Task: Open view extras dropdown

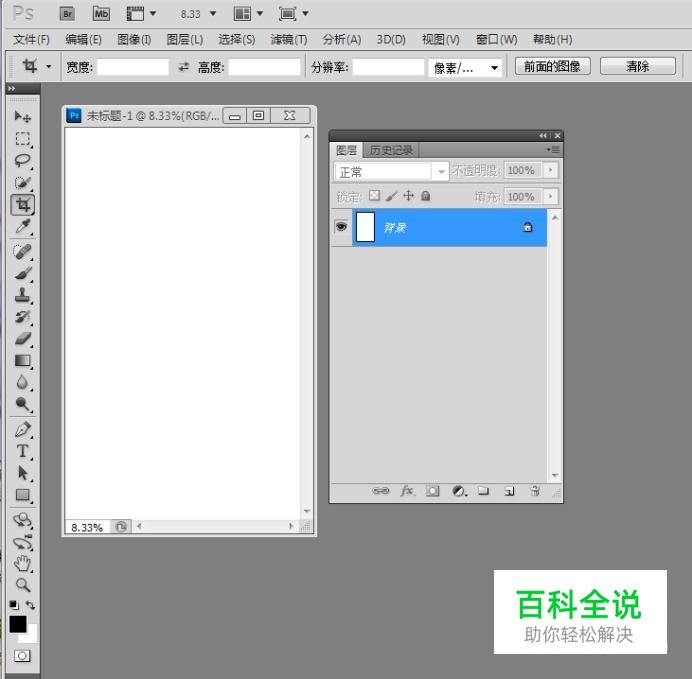Action: pyautogui.click(x=141, y=14)
